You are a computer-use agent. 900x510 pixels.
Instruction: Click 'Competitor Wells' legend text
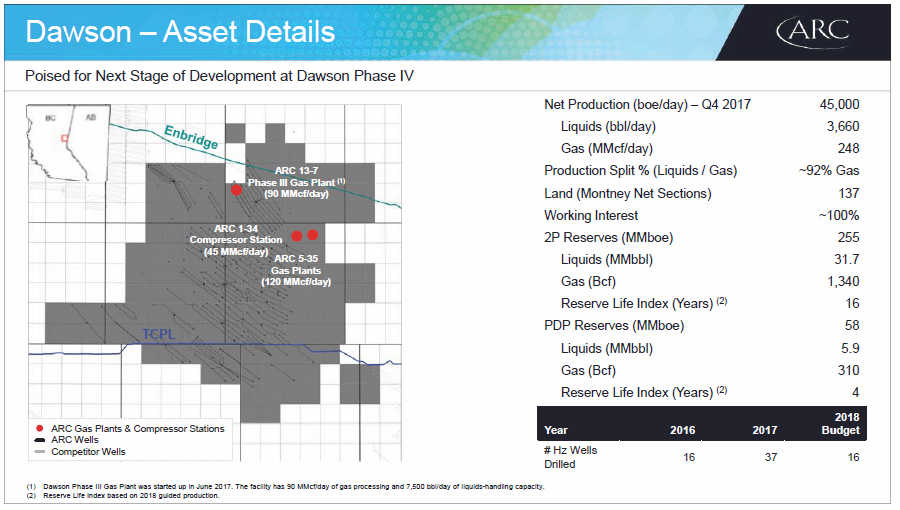point(88,452)
